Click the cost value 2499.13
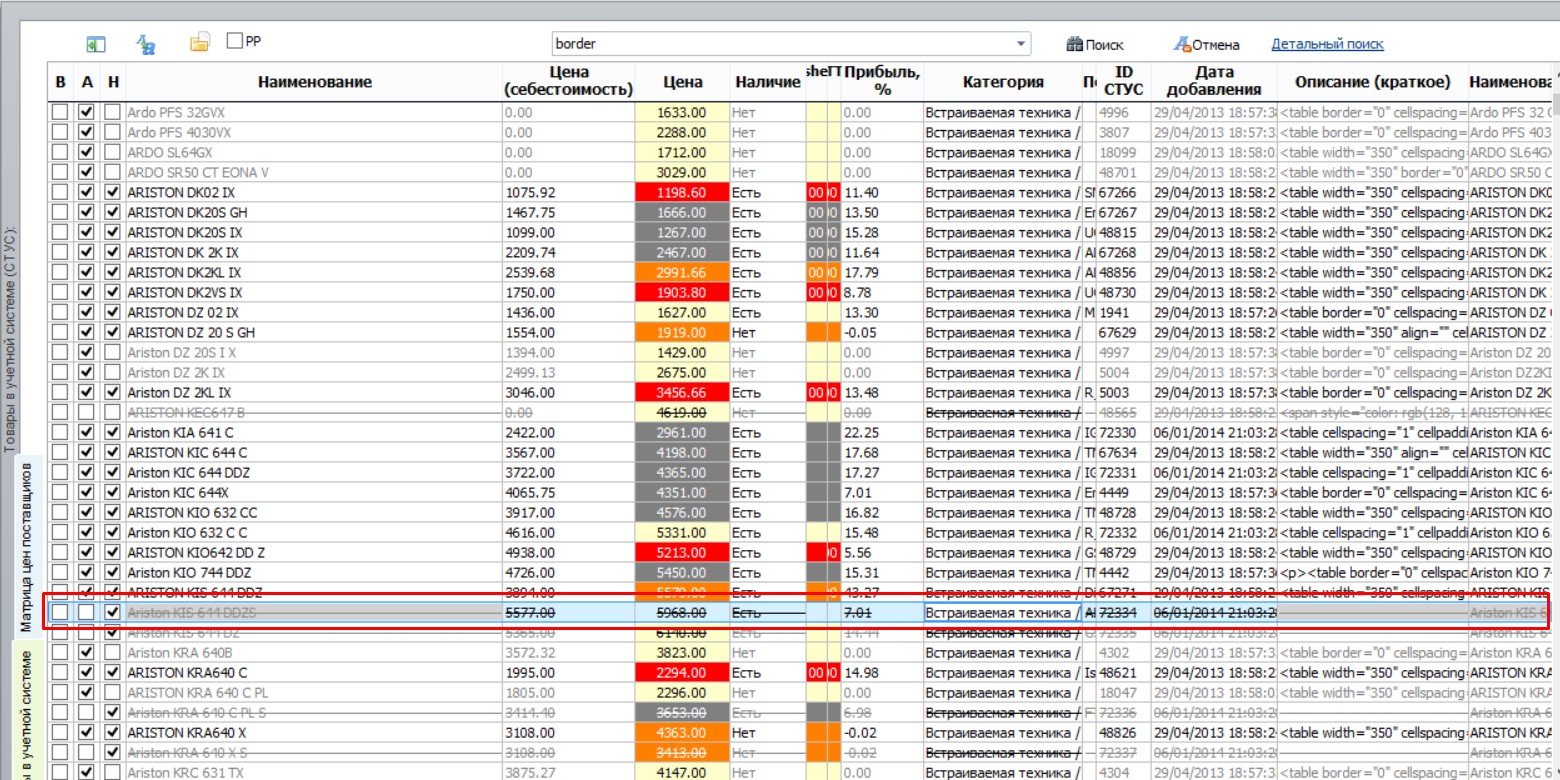The image size is (1560, 780). tap(569, 373)
